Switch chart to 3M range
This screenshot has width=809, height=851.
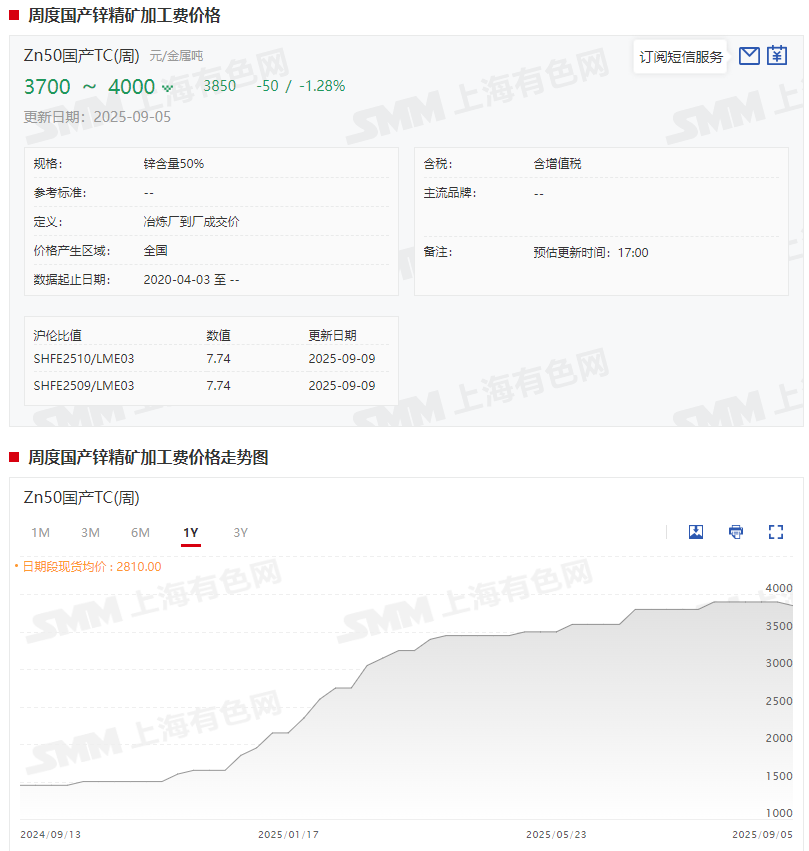click(x=90, y=533)
